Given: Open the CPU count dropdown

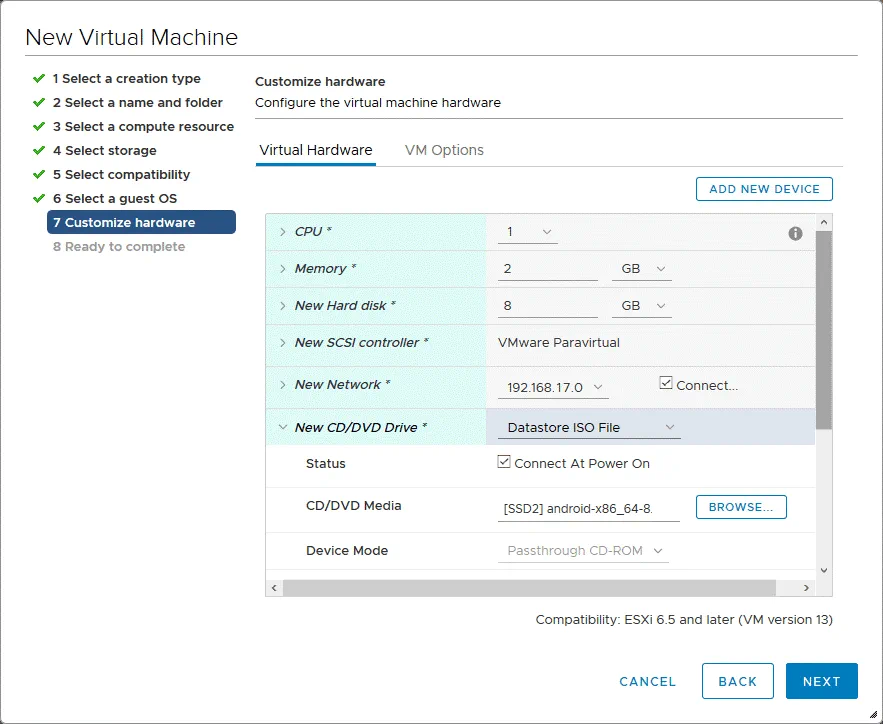Looking at the screenshot, I should pos(527,232).
